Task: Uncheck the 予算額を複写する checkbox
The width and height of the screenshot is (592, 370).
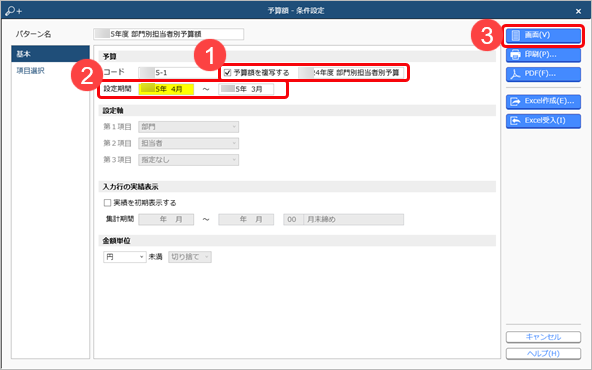Action: 227,73
